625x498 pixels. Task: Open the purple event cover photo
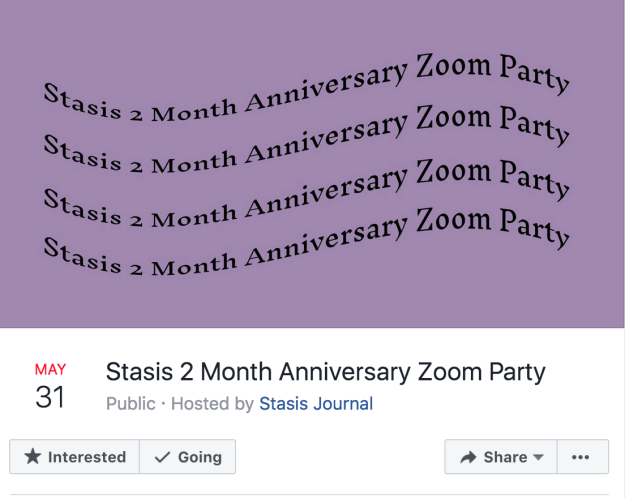click(x=312, y=290)
